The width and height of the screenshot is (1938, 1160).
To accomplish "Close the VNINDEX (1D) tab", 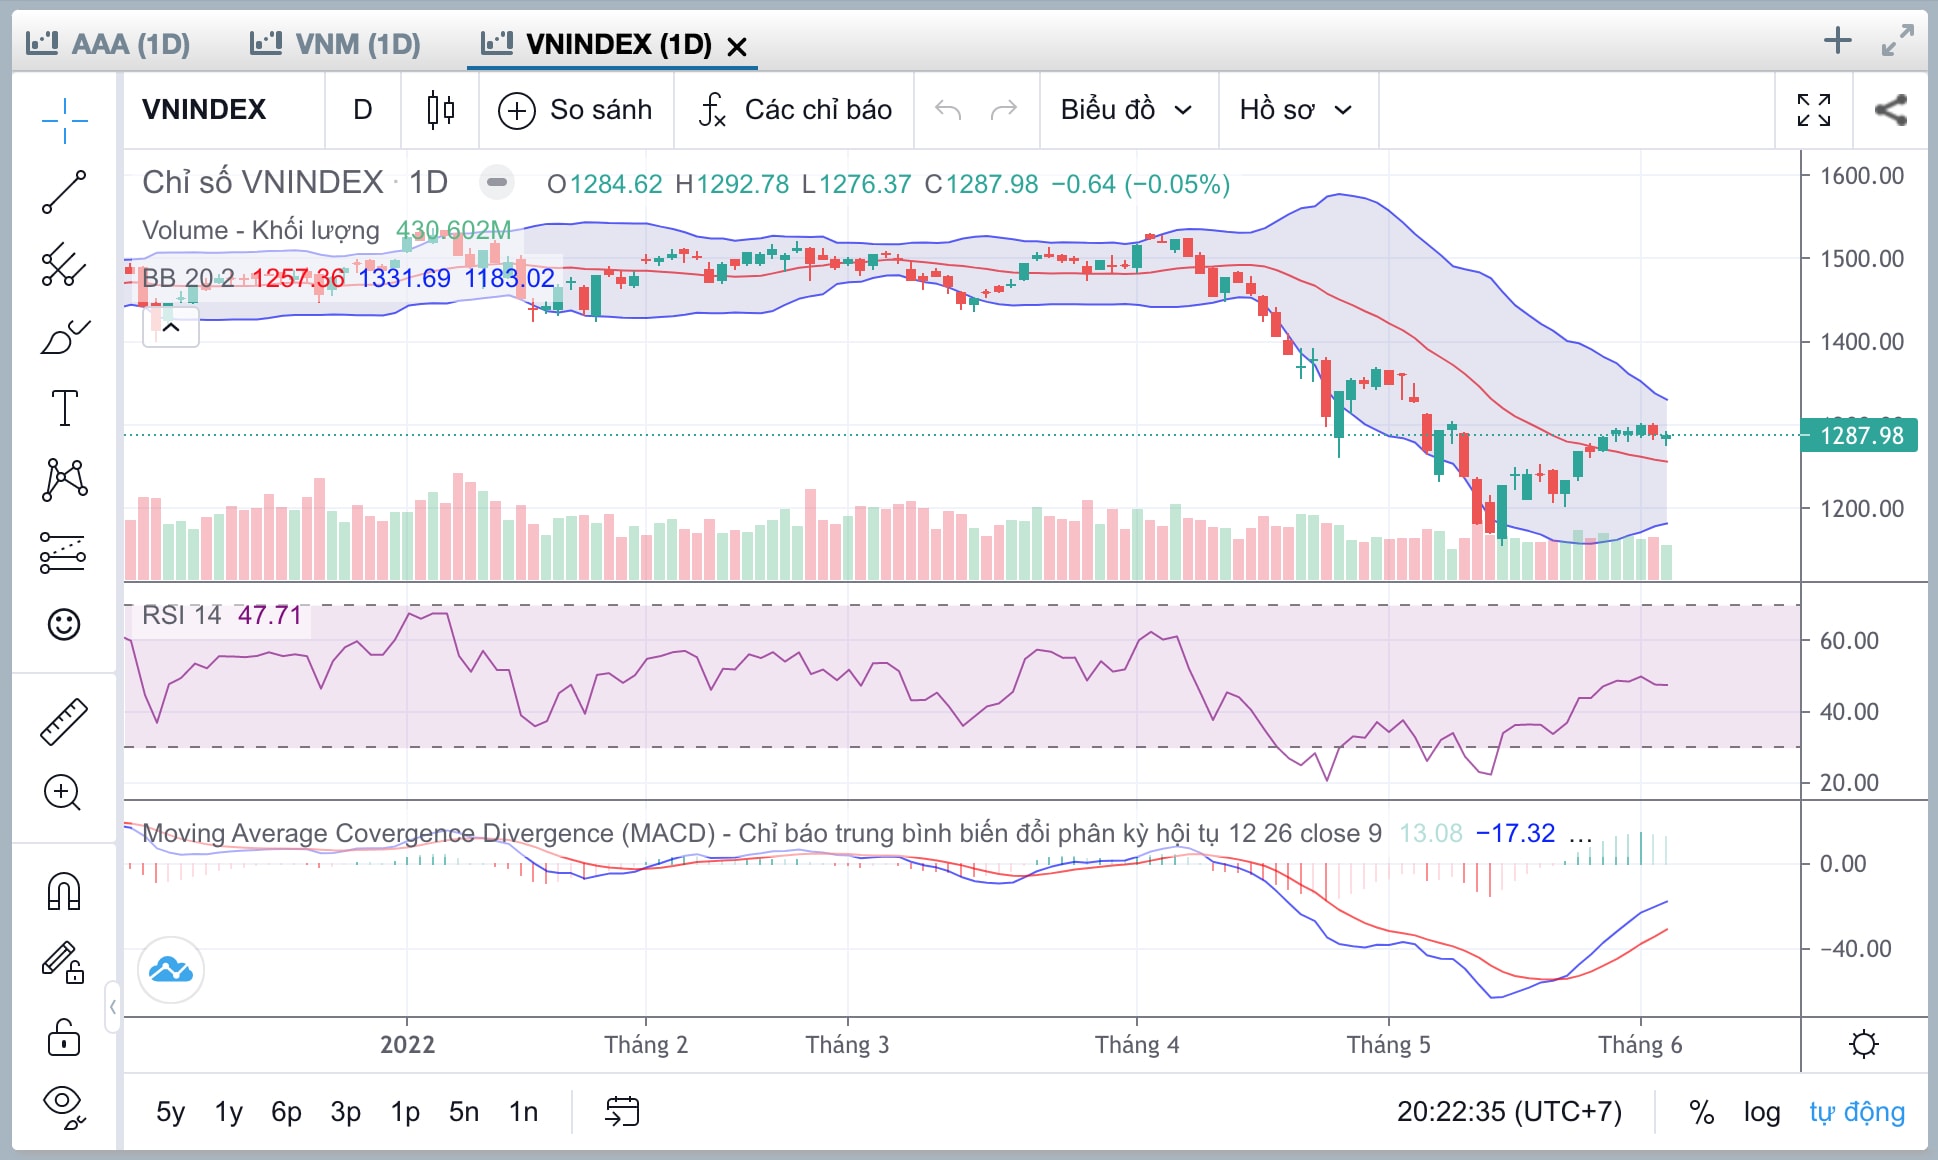I will [x=737, y=47].
